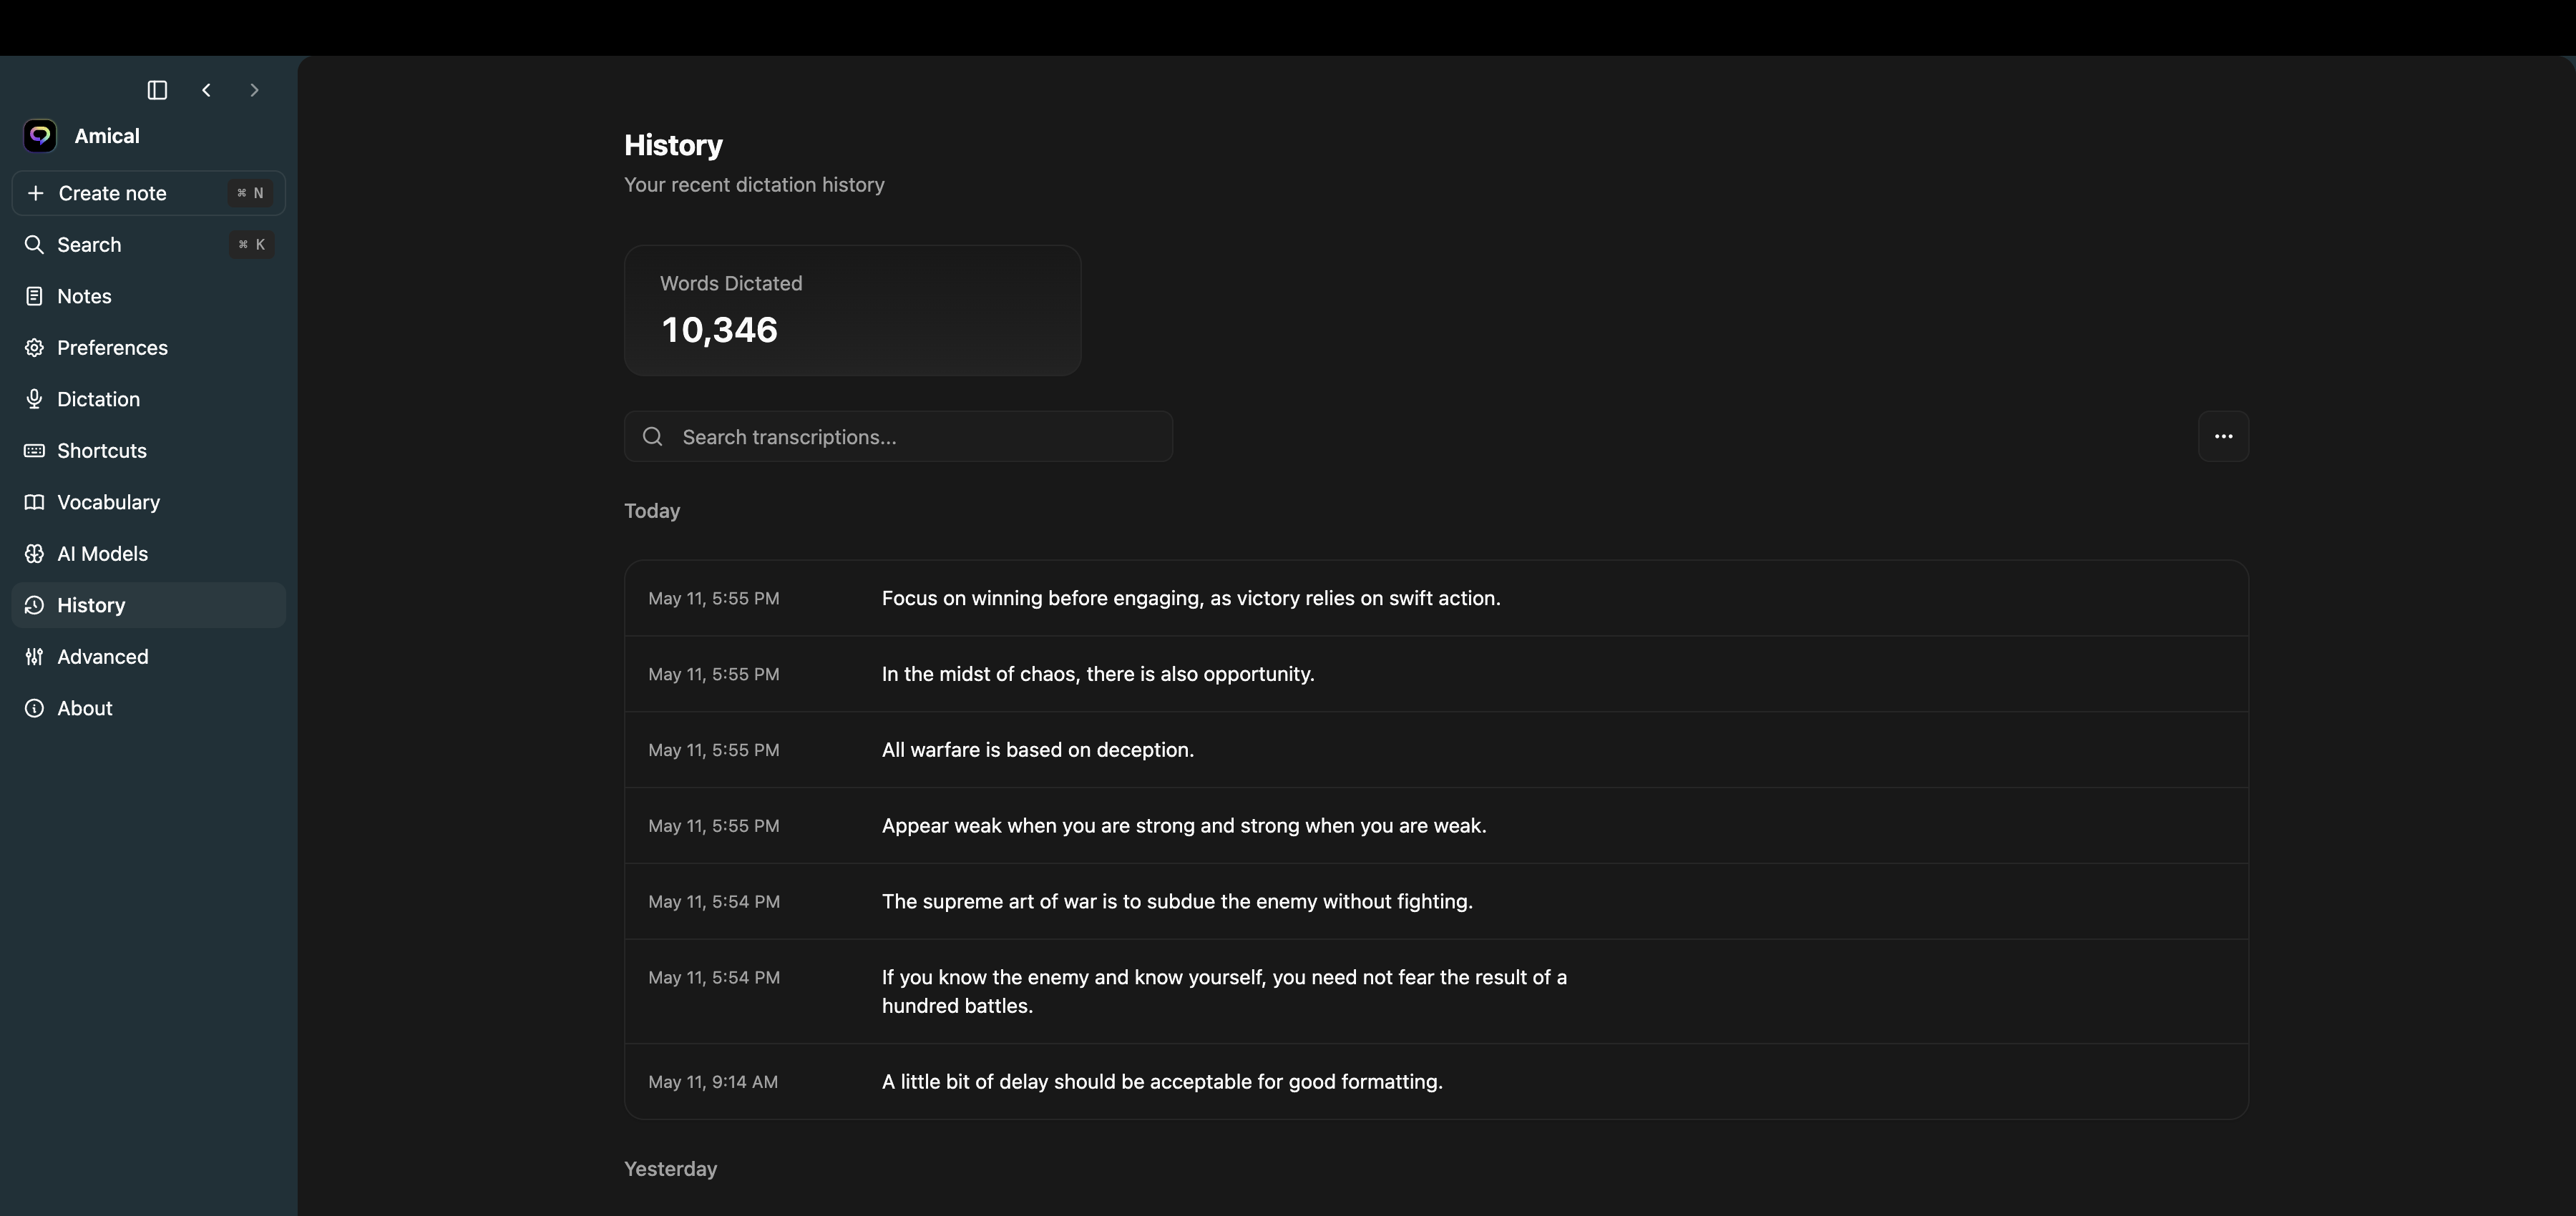Click the Shortcuts keyboard icon
Viewport: 2576px width, 1216px height.
click(x=34, y=451)
